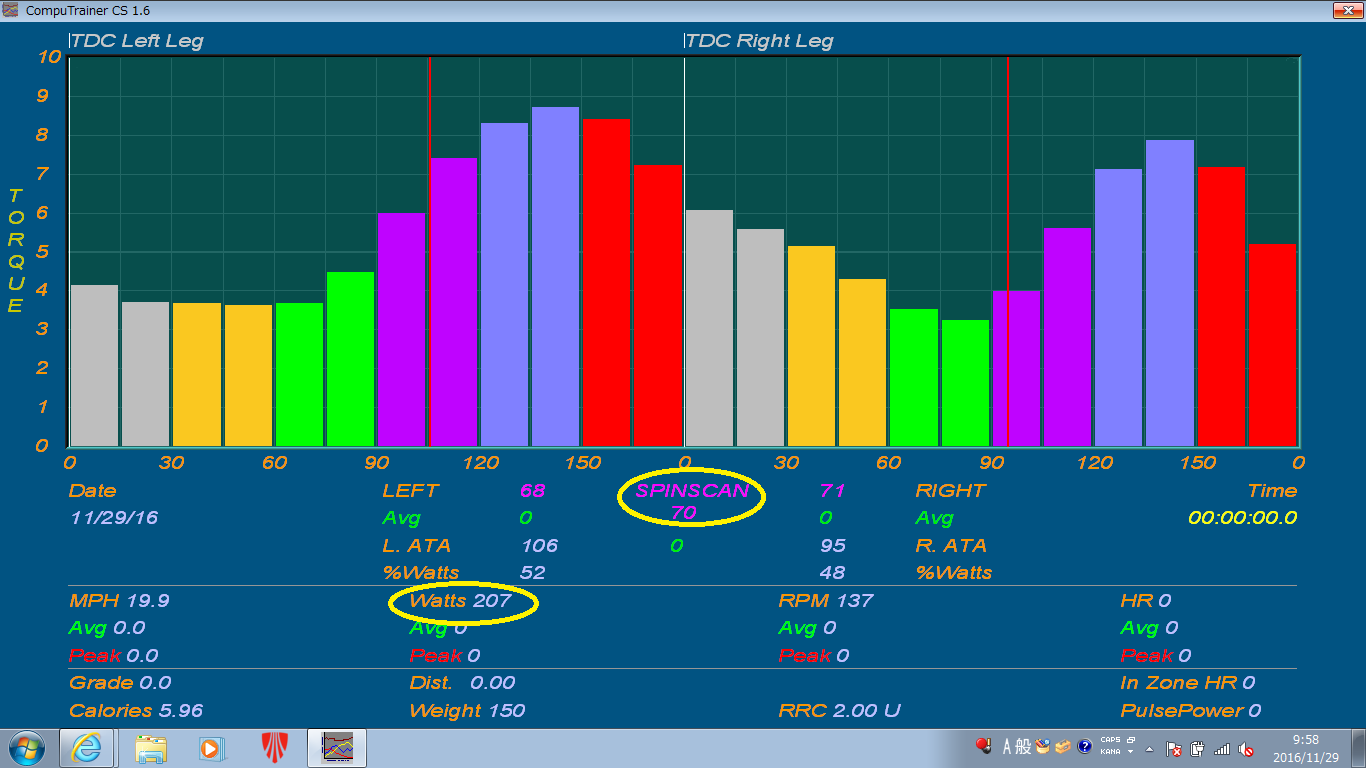1366x768 pixels.
Task: Click the 'MPH 19.9' readout
Action: pos(119,600)
